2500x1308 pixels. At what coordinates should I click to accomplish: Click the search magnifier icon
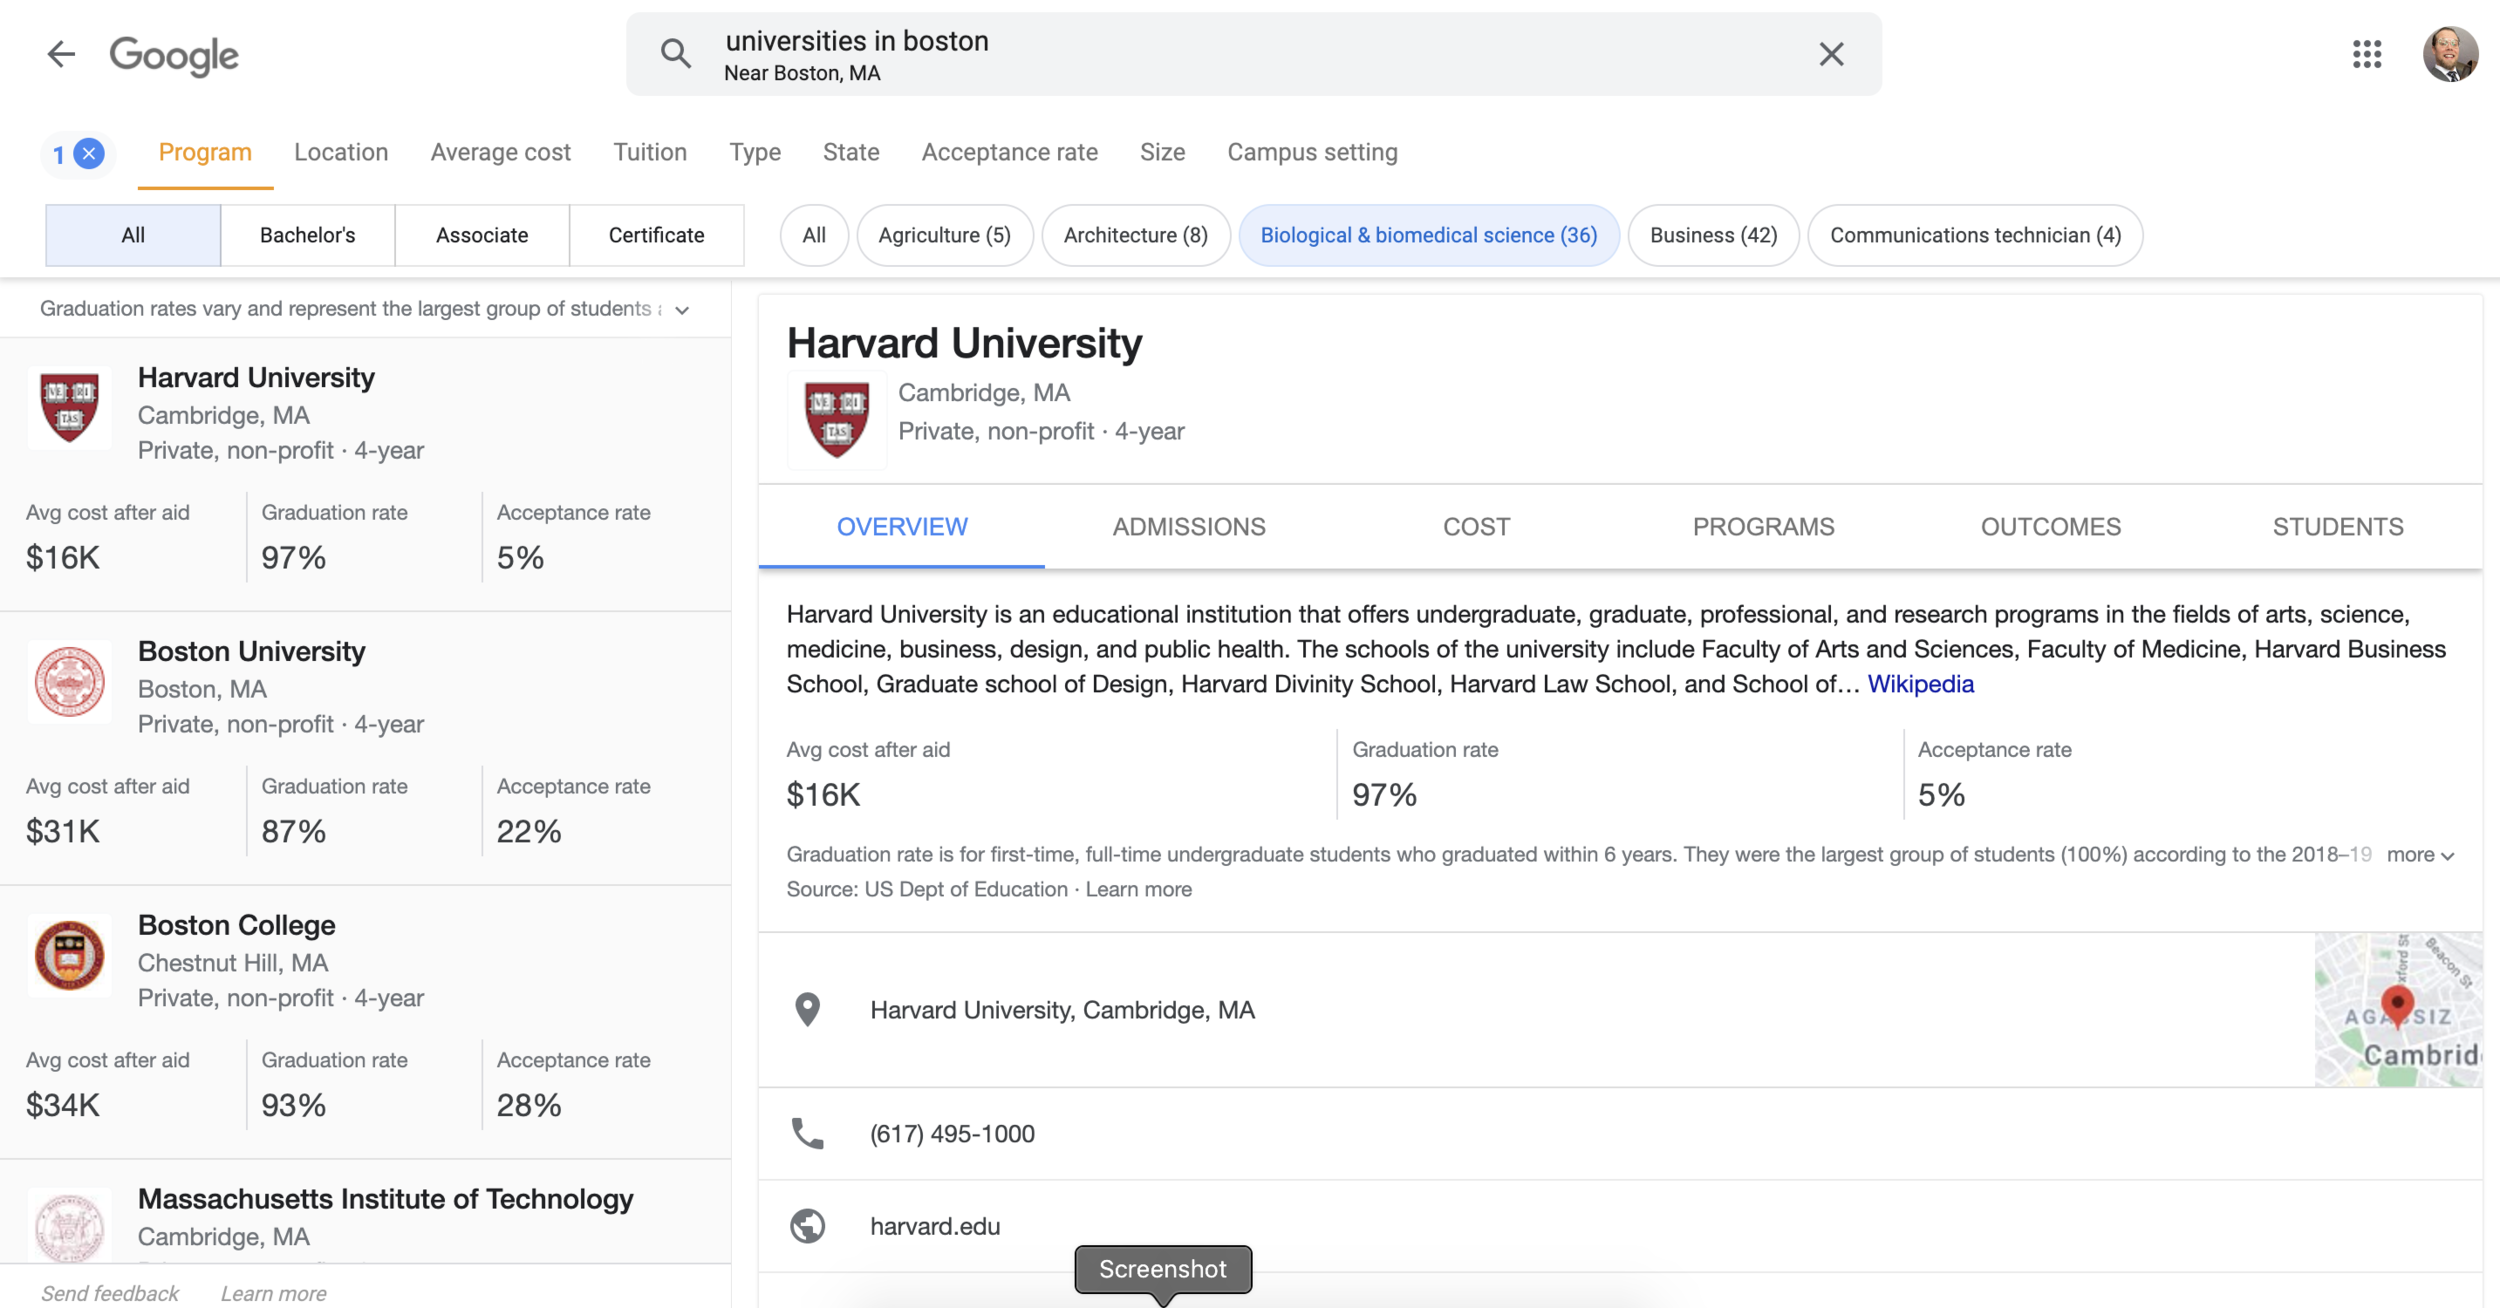click(x=676, y=54)
